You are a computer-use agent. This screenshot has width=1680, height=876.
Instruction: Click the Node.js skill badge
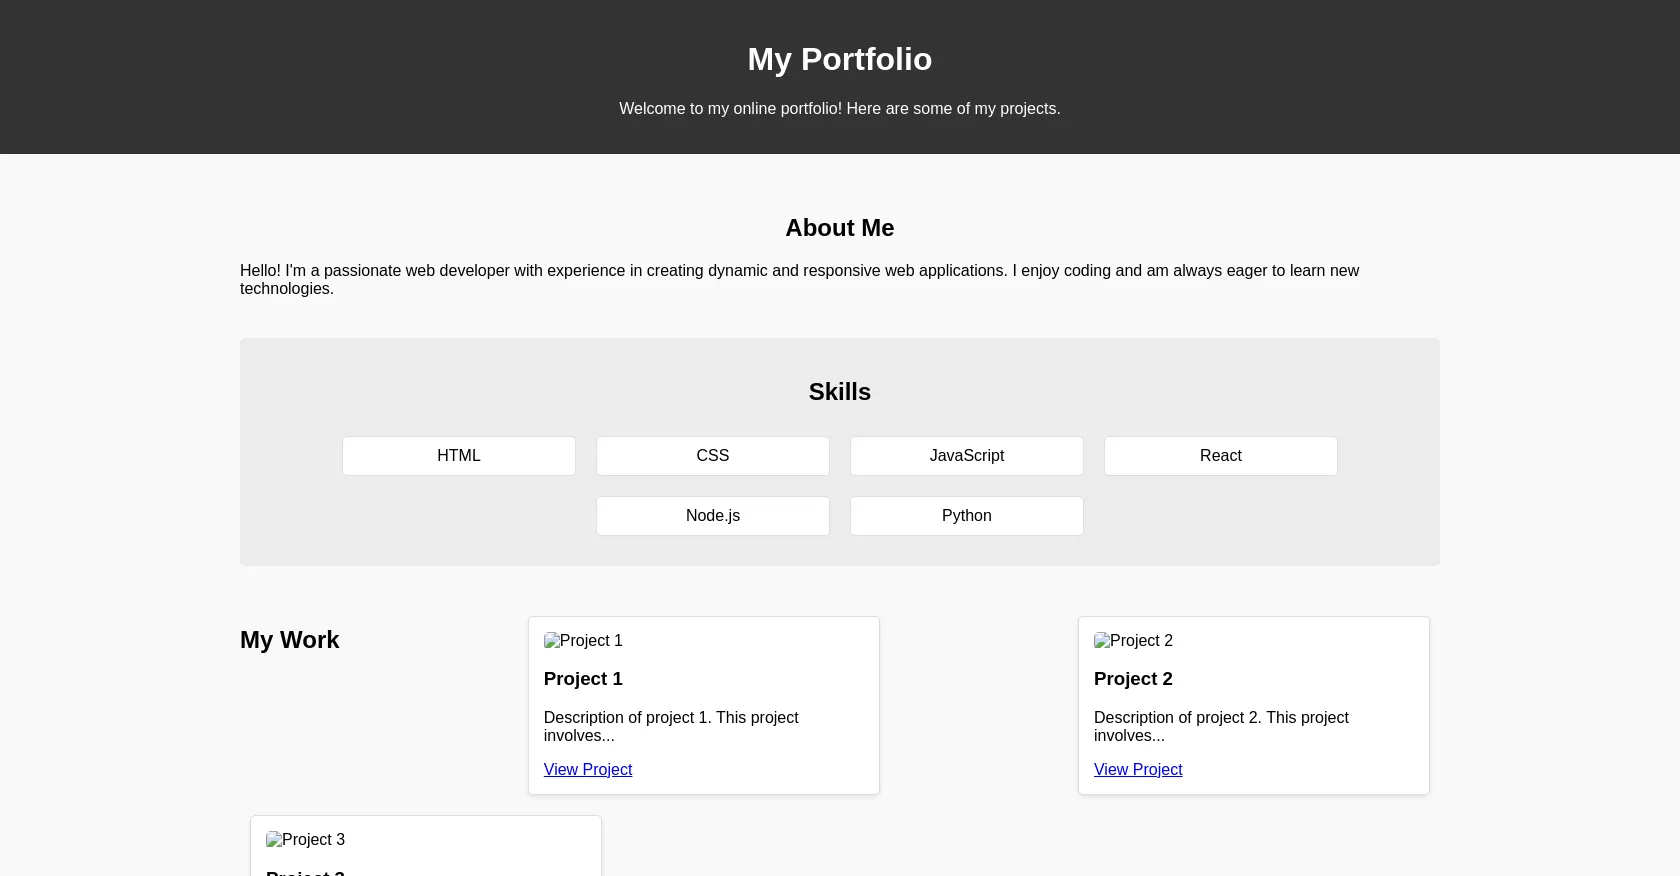click(x=712, y=515)
